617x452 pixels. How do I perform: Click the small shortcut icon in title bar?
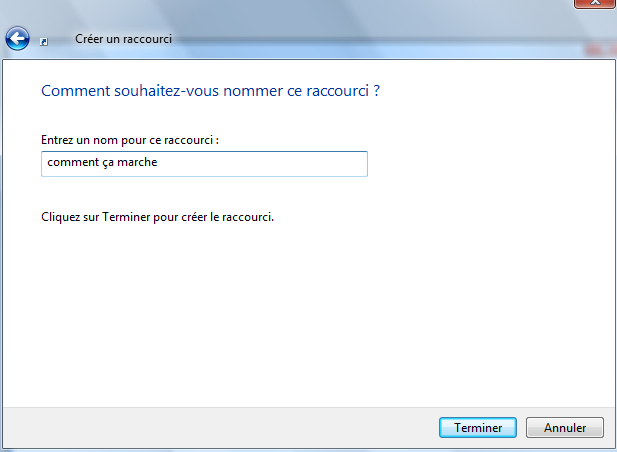point(43,42)
